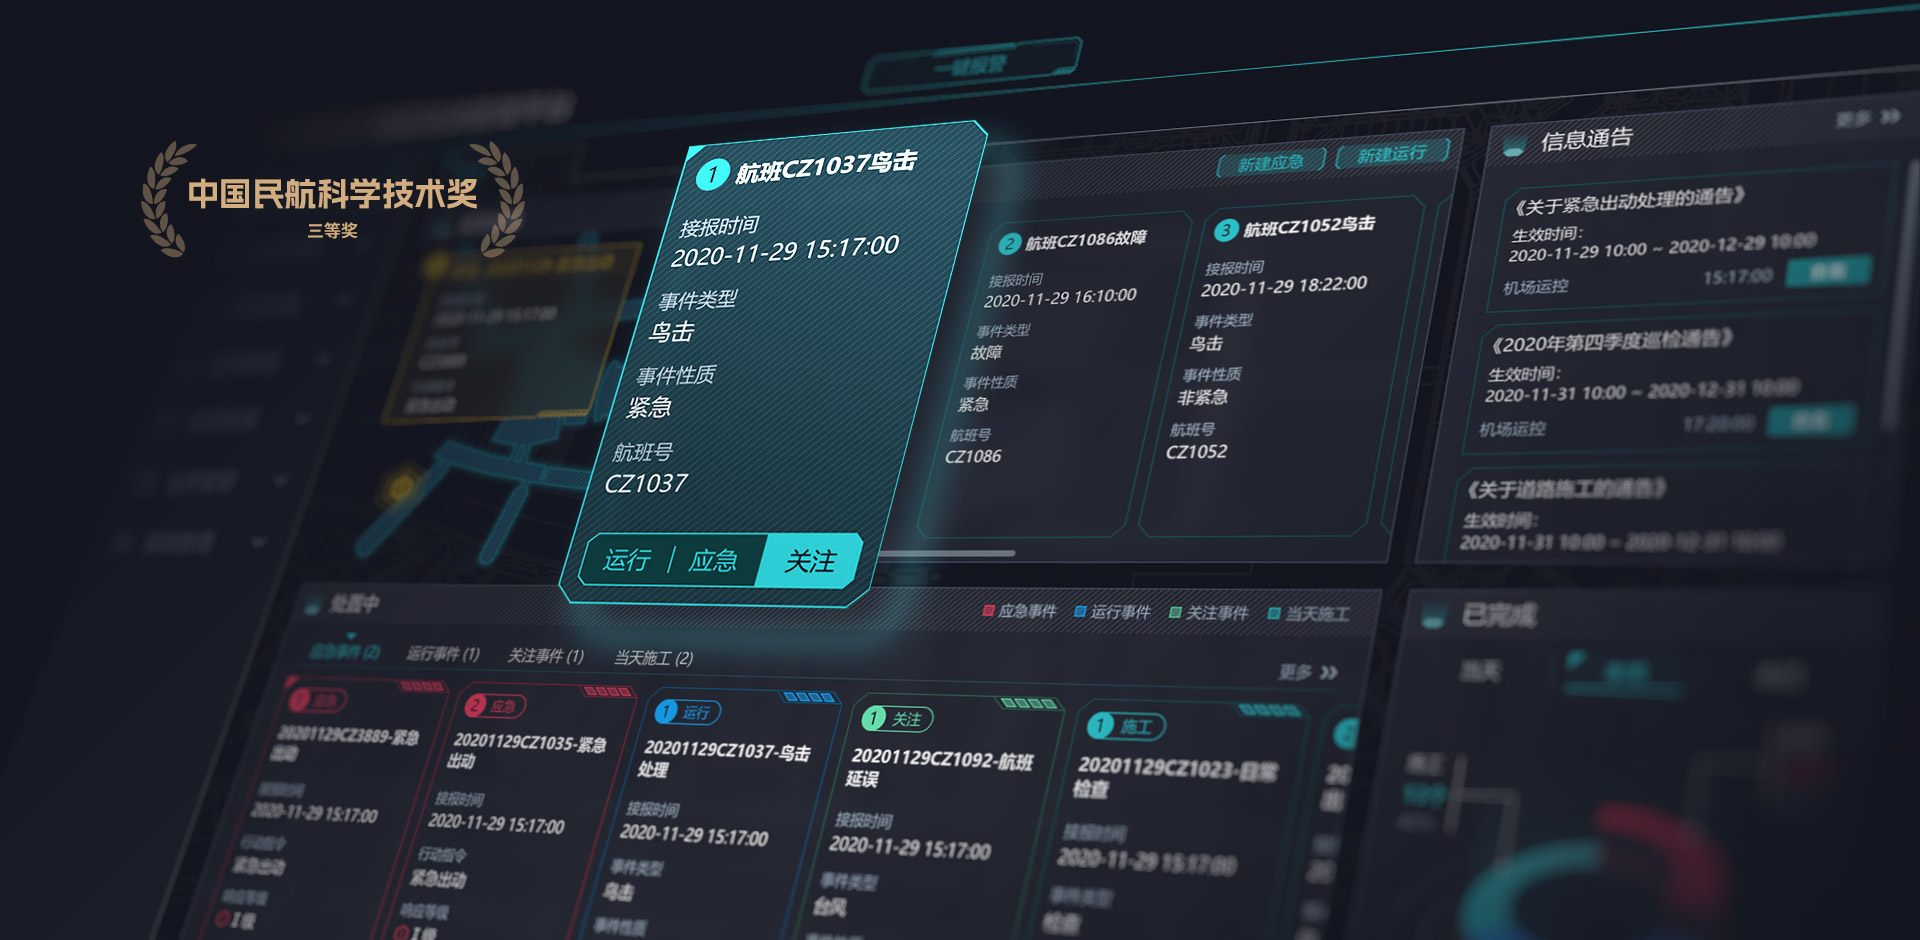Click the yellow popup card on the map
The image size is (1920, 940).
[510, 335]
